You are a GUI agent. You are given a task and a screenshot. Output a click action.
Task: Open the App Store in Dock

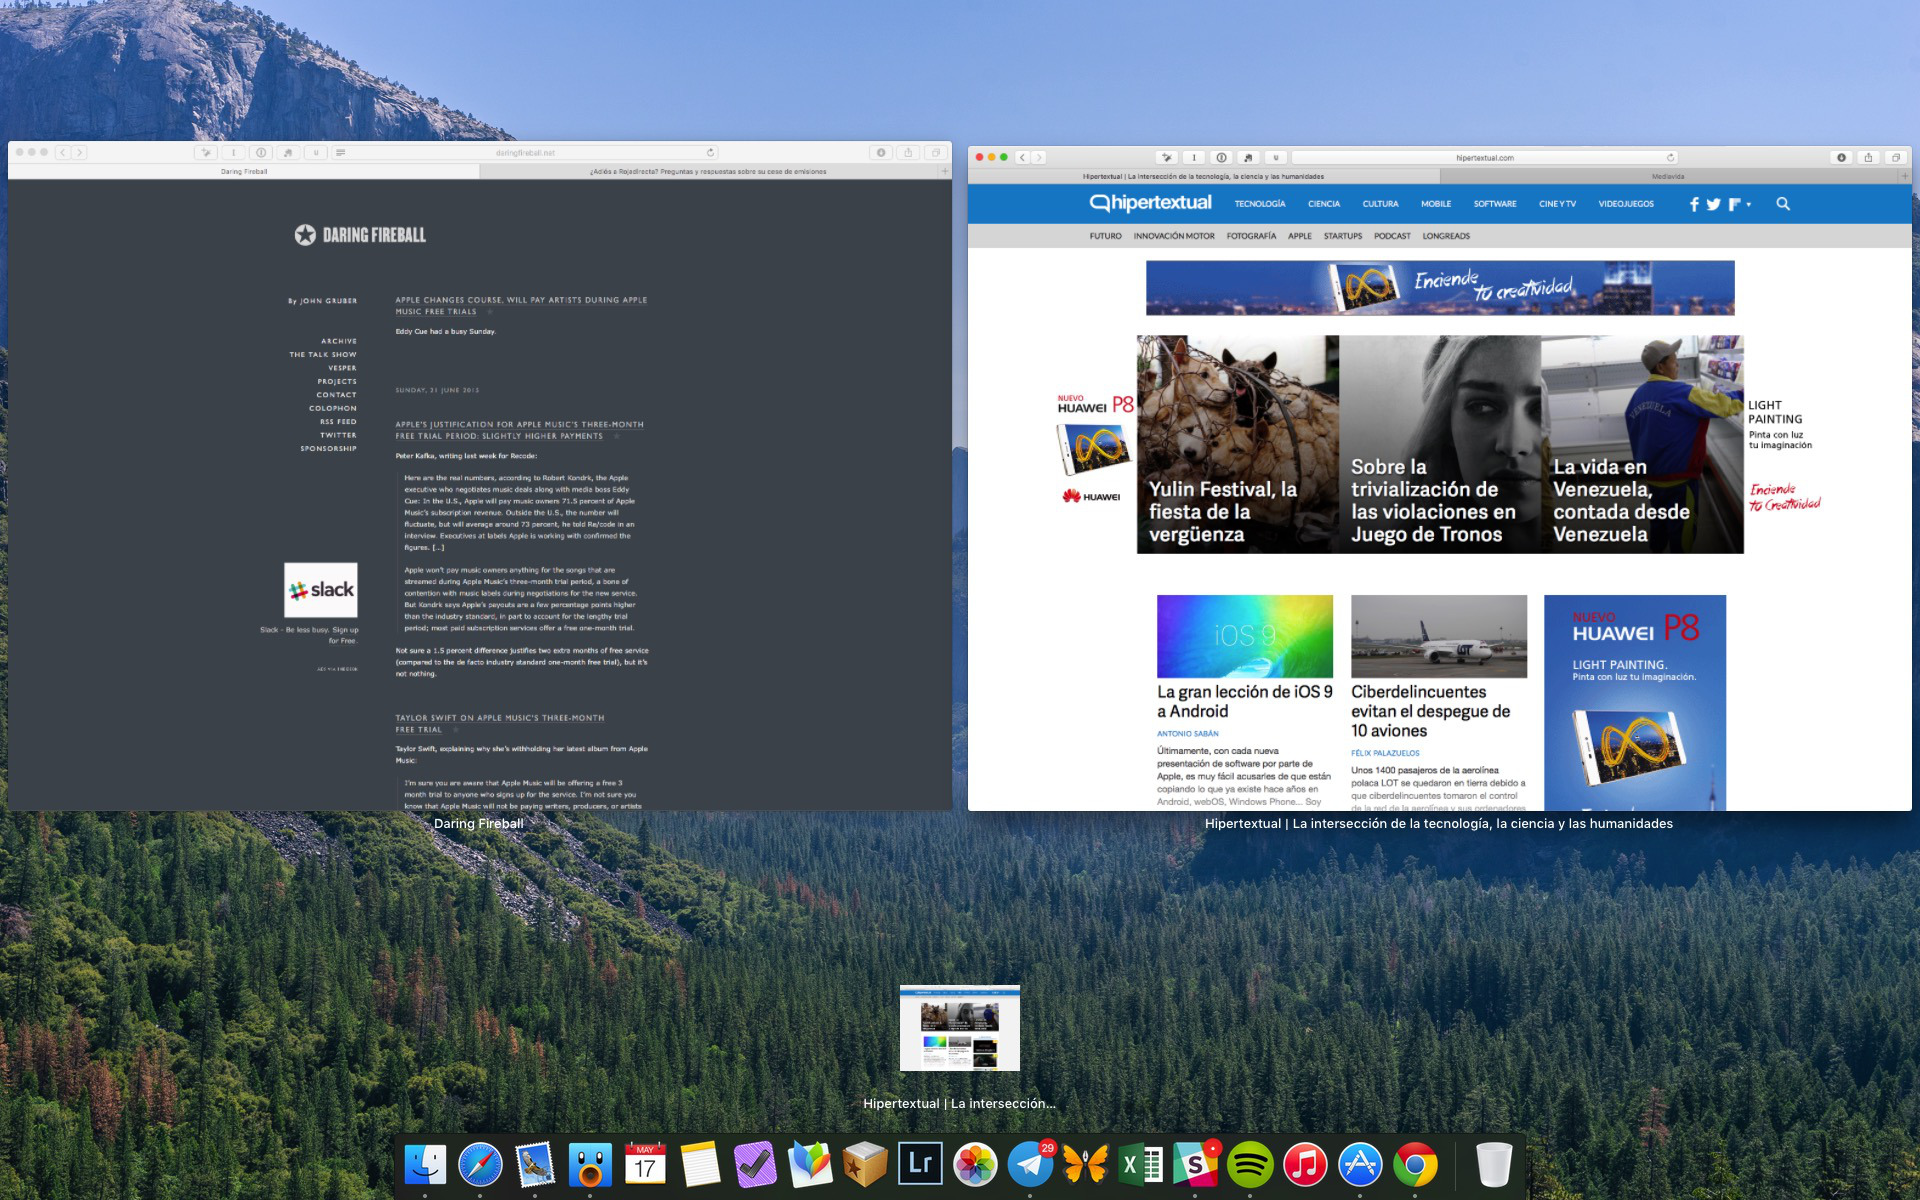(x=1360, y=1165)
